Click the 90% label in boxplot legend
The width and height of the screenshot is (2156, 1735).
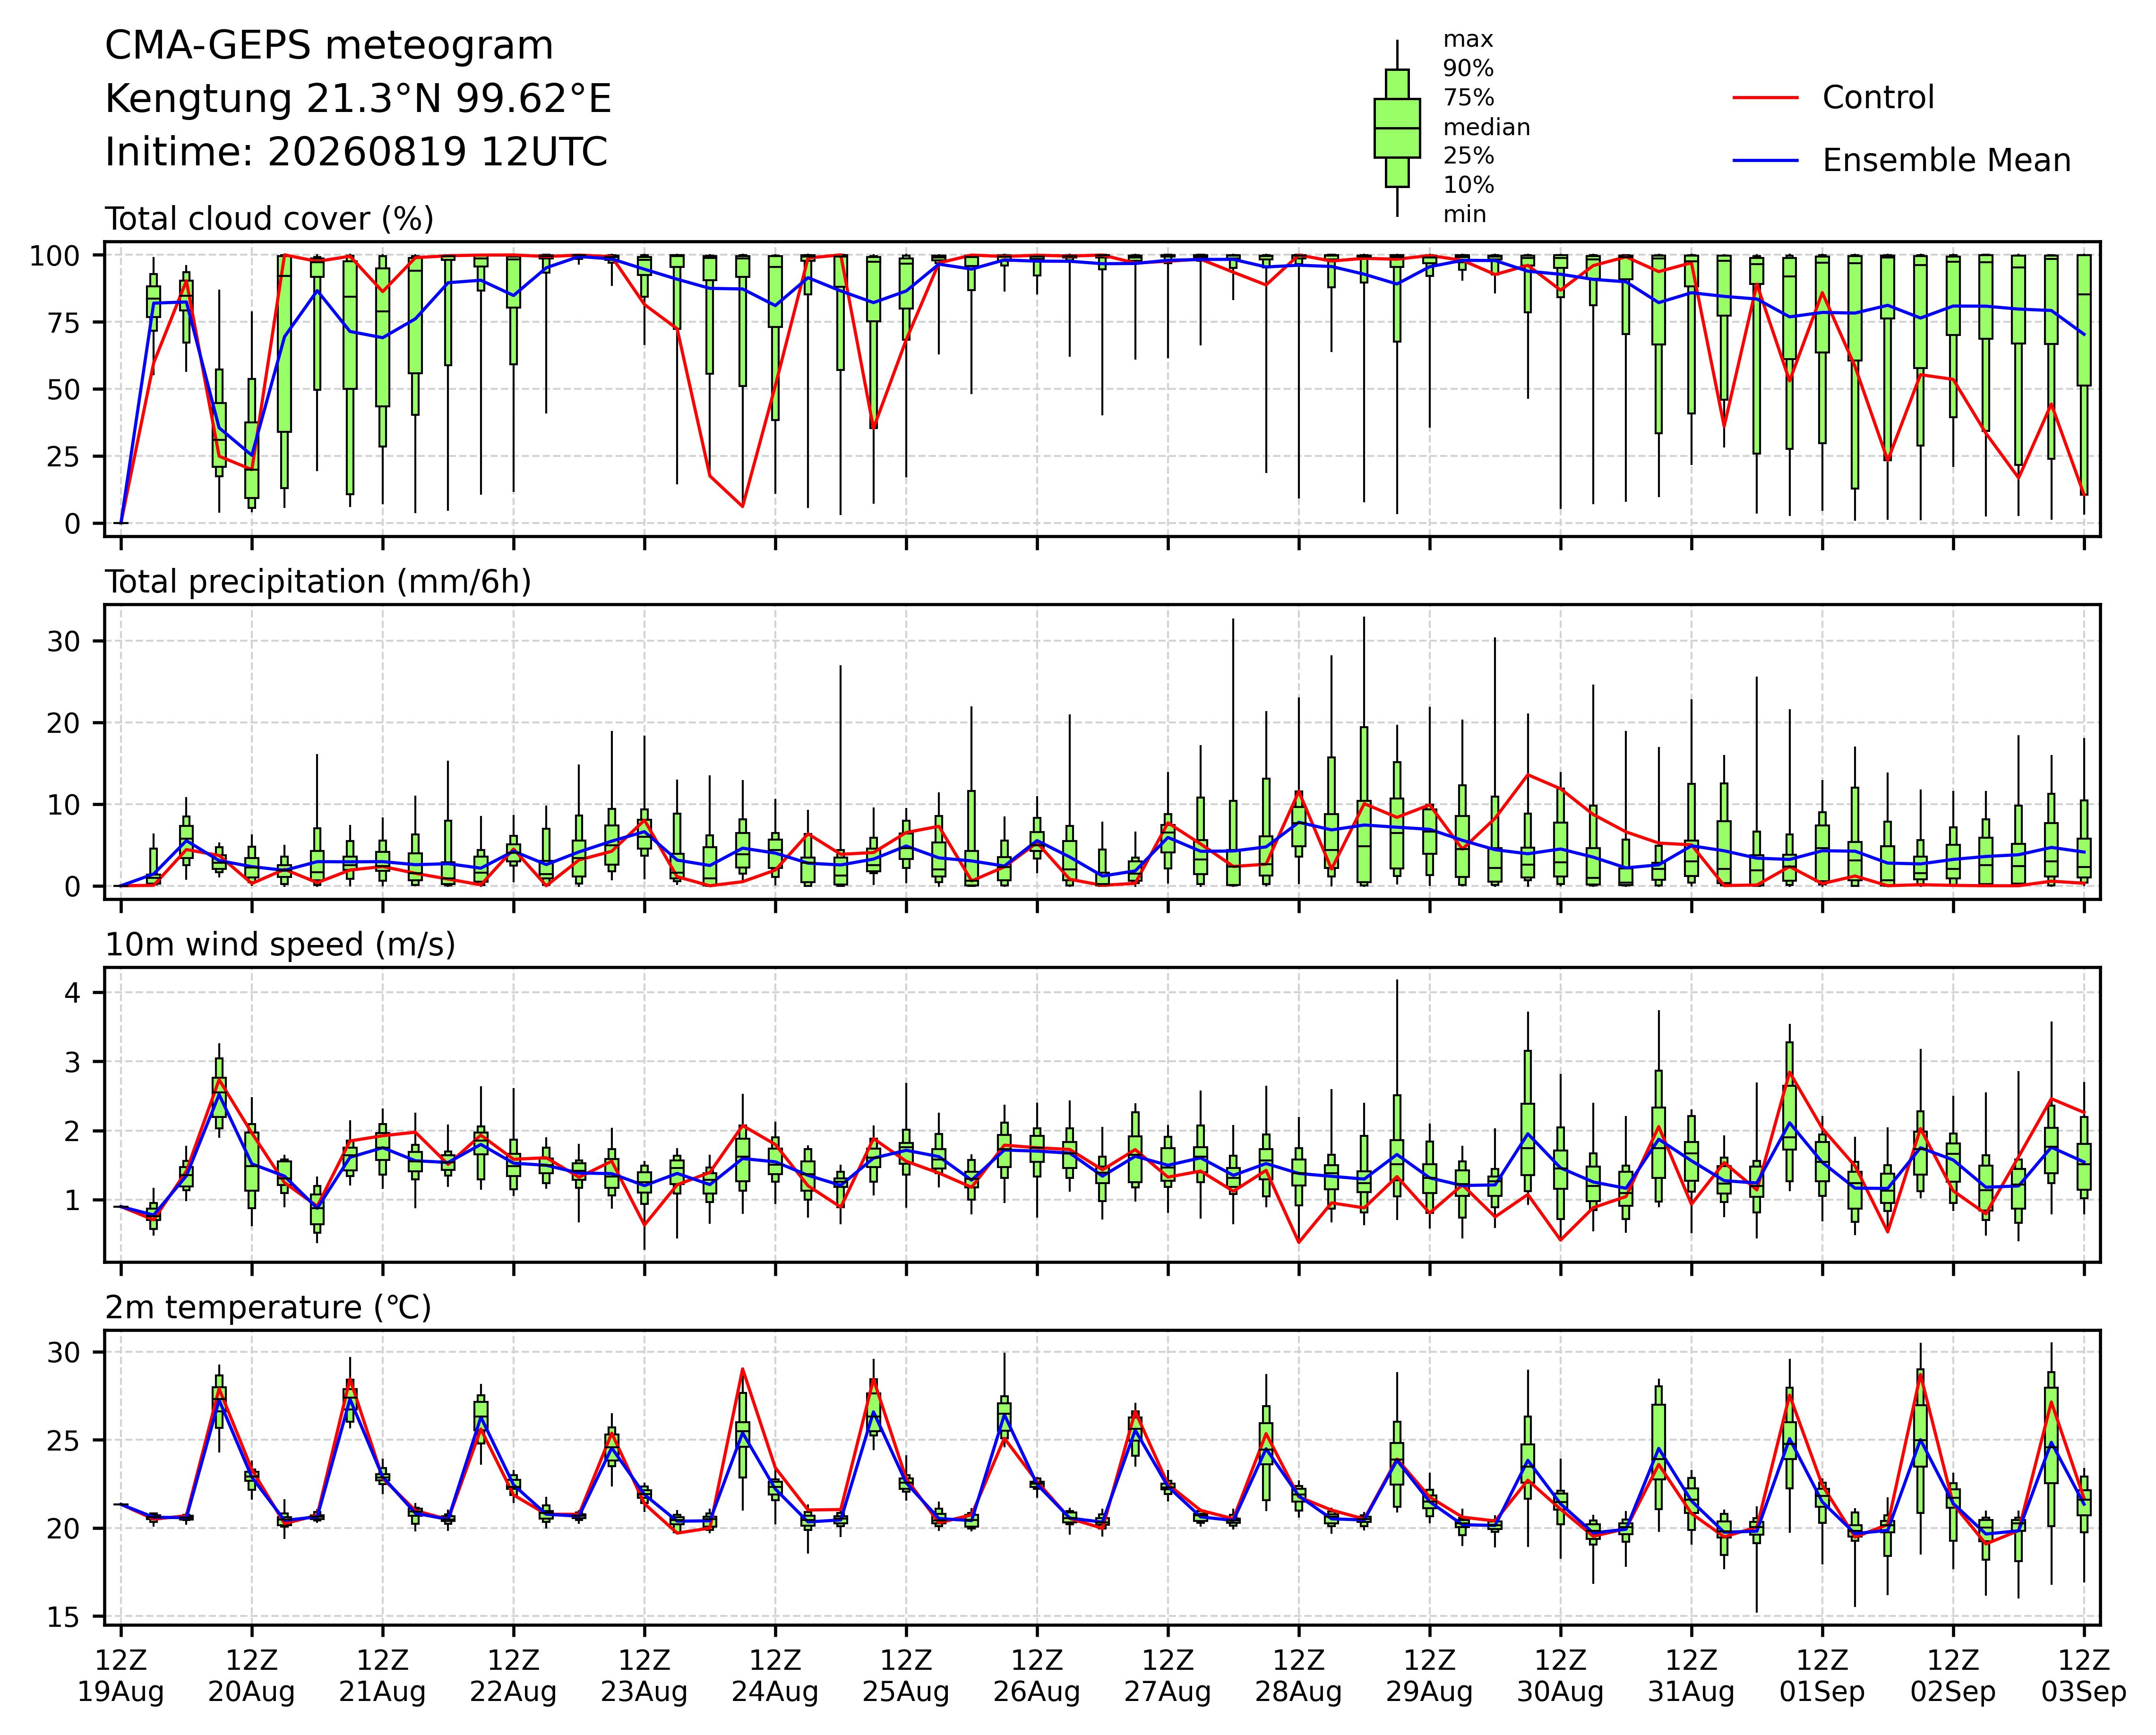point(1468,69)
